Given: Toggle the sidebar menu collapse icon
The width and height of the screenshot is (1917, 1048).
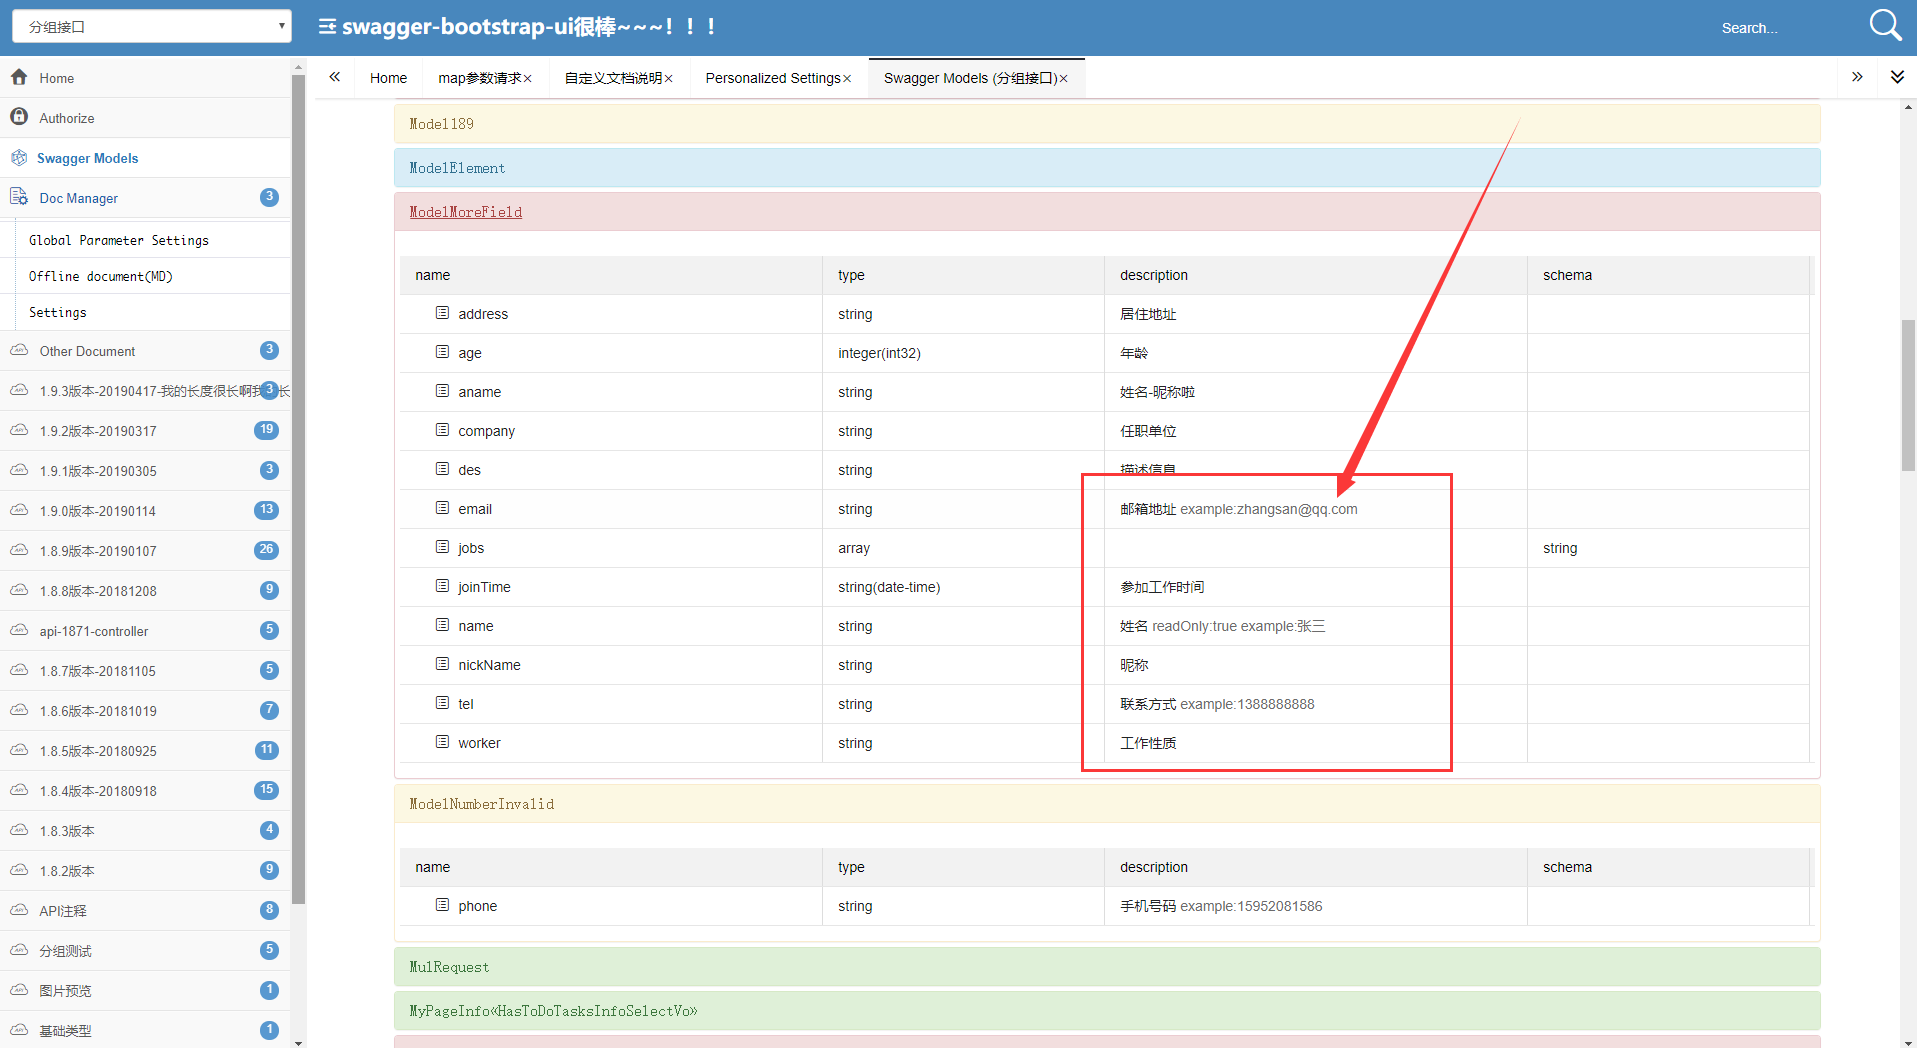Looking at the screenshot, I should click(327, 26).
